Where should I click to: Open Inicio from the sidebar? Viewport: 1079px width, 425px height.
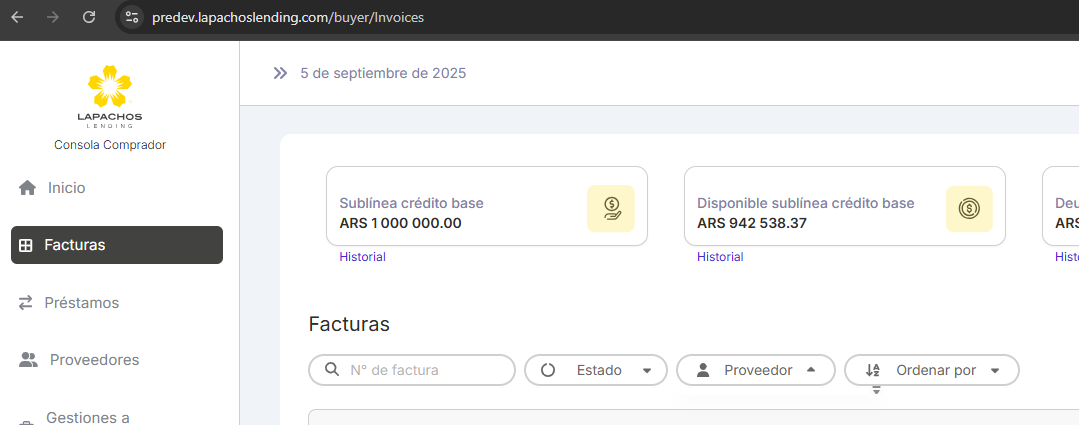click(67, 188)
